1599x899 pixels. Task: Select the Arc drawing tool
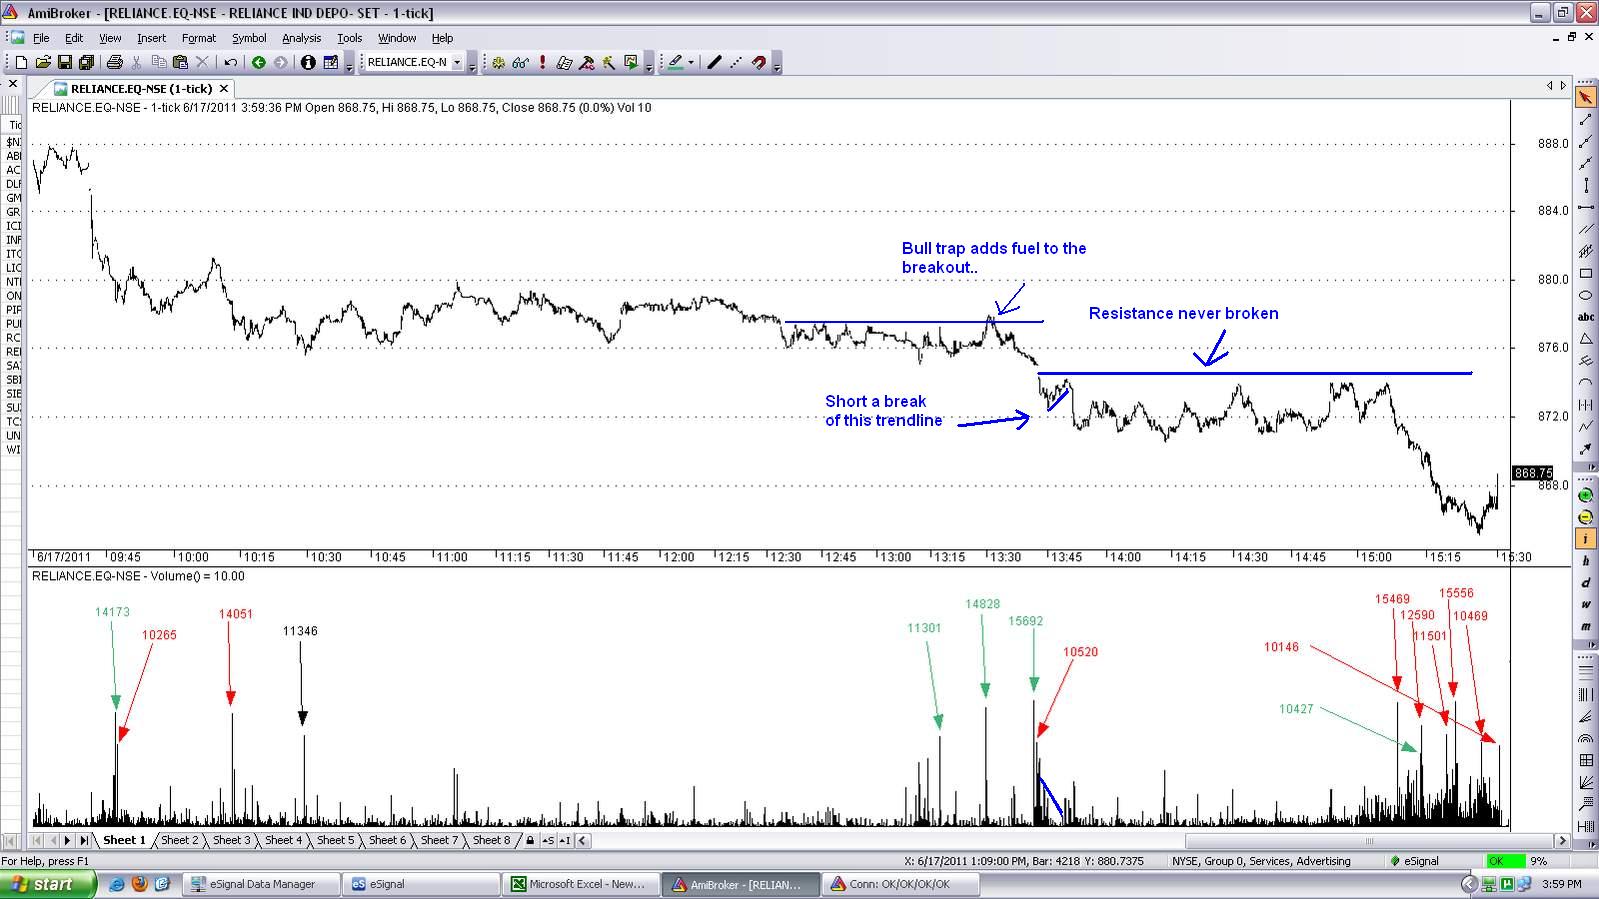1585,382
